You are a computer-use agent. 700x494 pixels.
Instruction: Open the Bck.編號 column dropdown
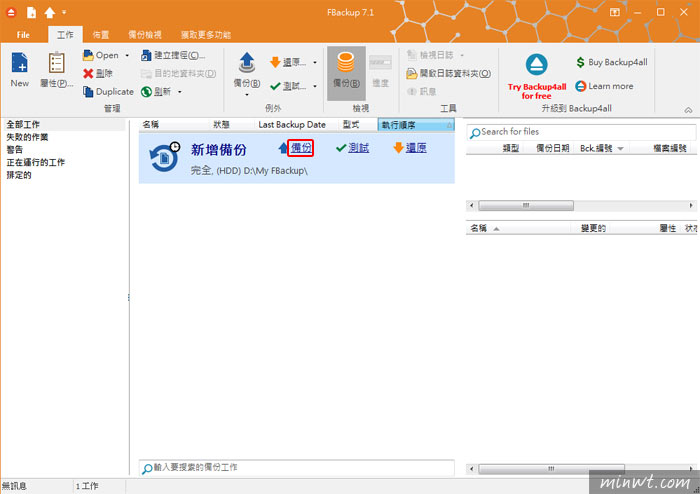tap(621, 149)
